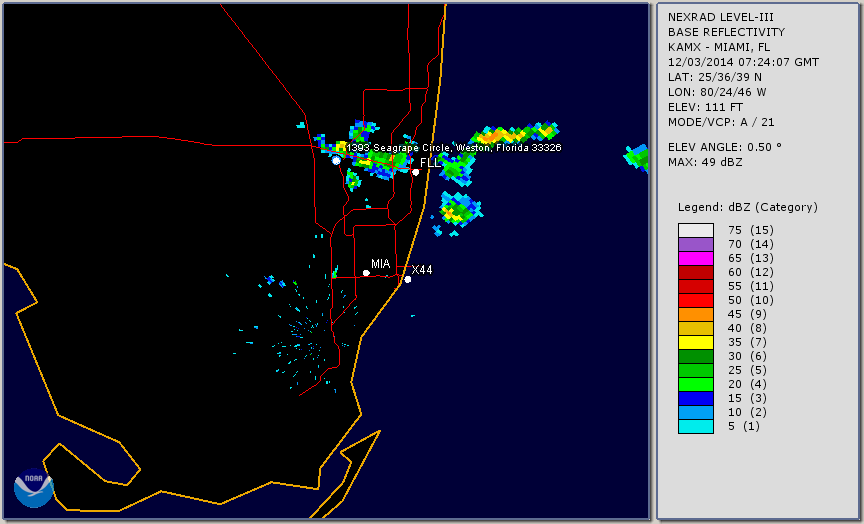Click the FLL airport marker dot
This screenshot has height=524, width=864.
[x=415, y=172]
